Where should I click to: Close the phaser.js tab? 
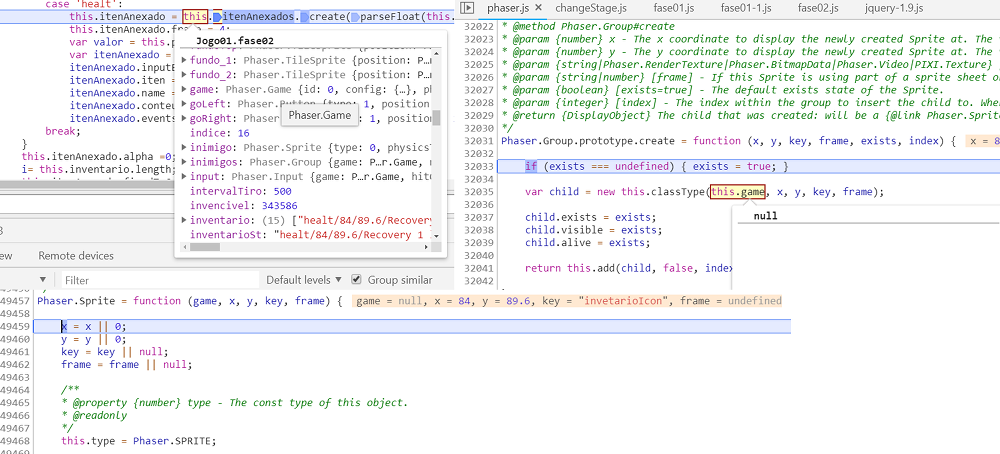click(x=538, y=8)
